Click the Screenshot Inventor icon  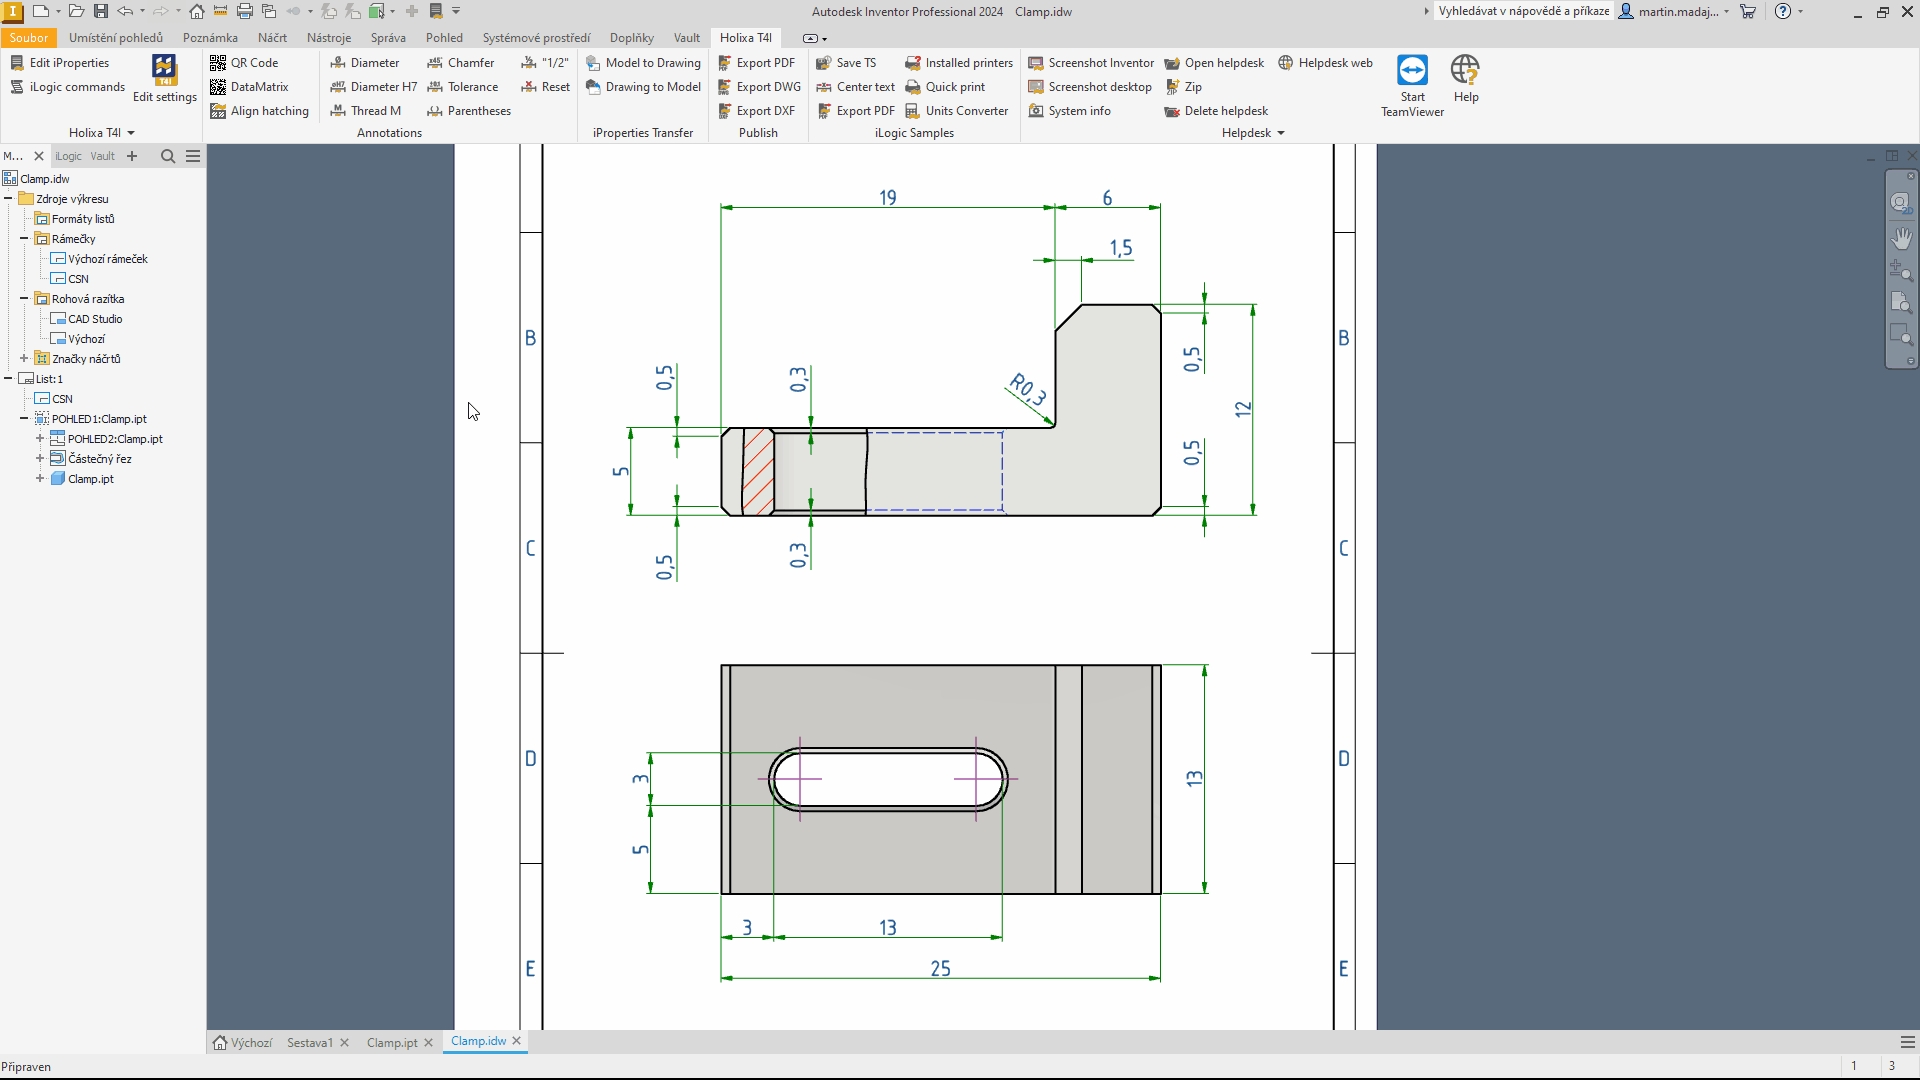pos(1036,63)
